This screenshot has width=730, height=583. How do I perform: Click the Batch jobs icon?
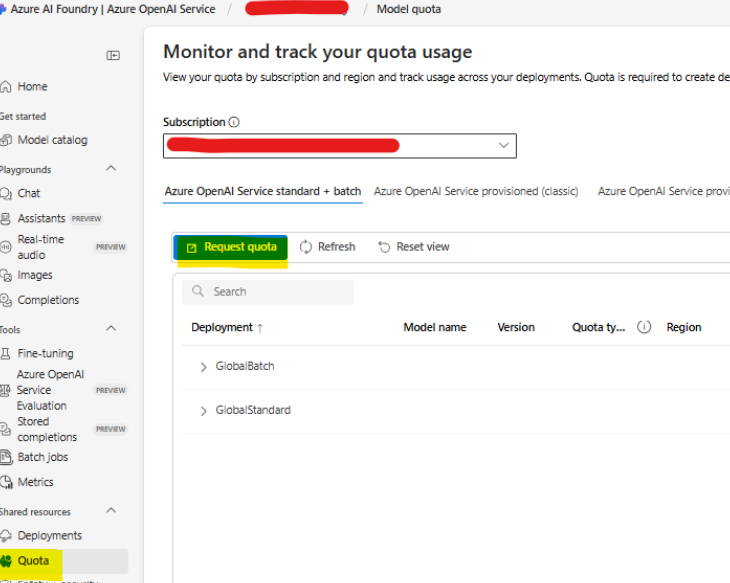(x=6, y=457)
